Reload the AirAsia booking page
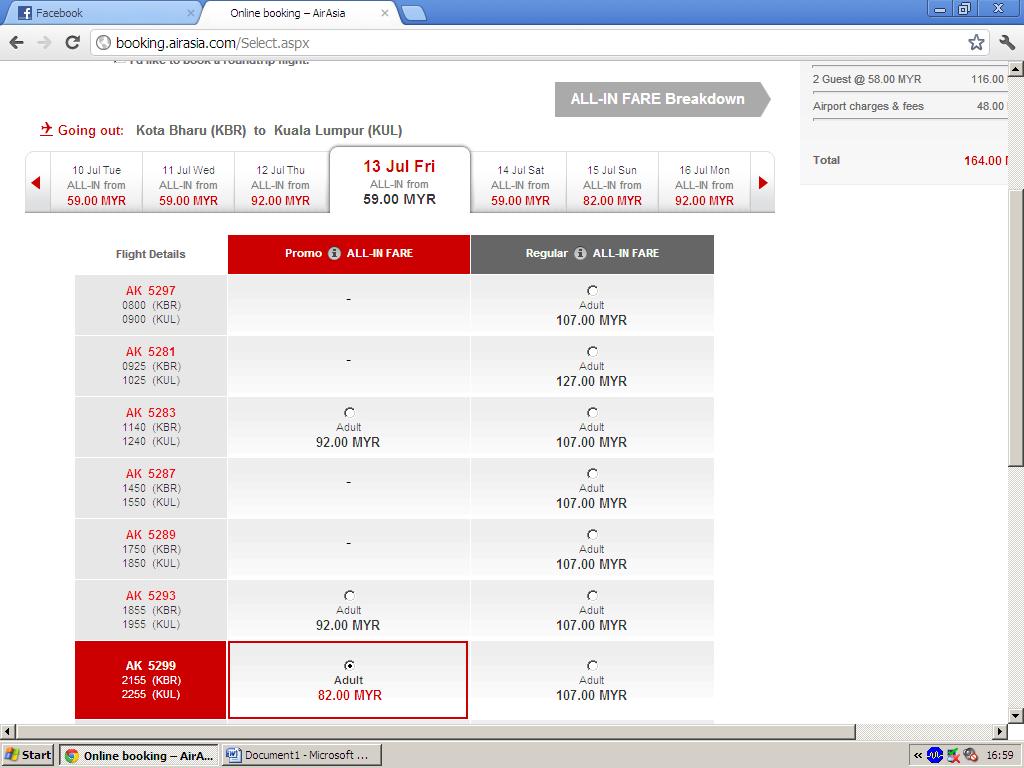Screen dimensions: 1024x768 pyautogui.click(x=72, y=43)
